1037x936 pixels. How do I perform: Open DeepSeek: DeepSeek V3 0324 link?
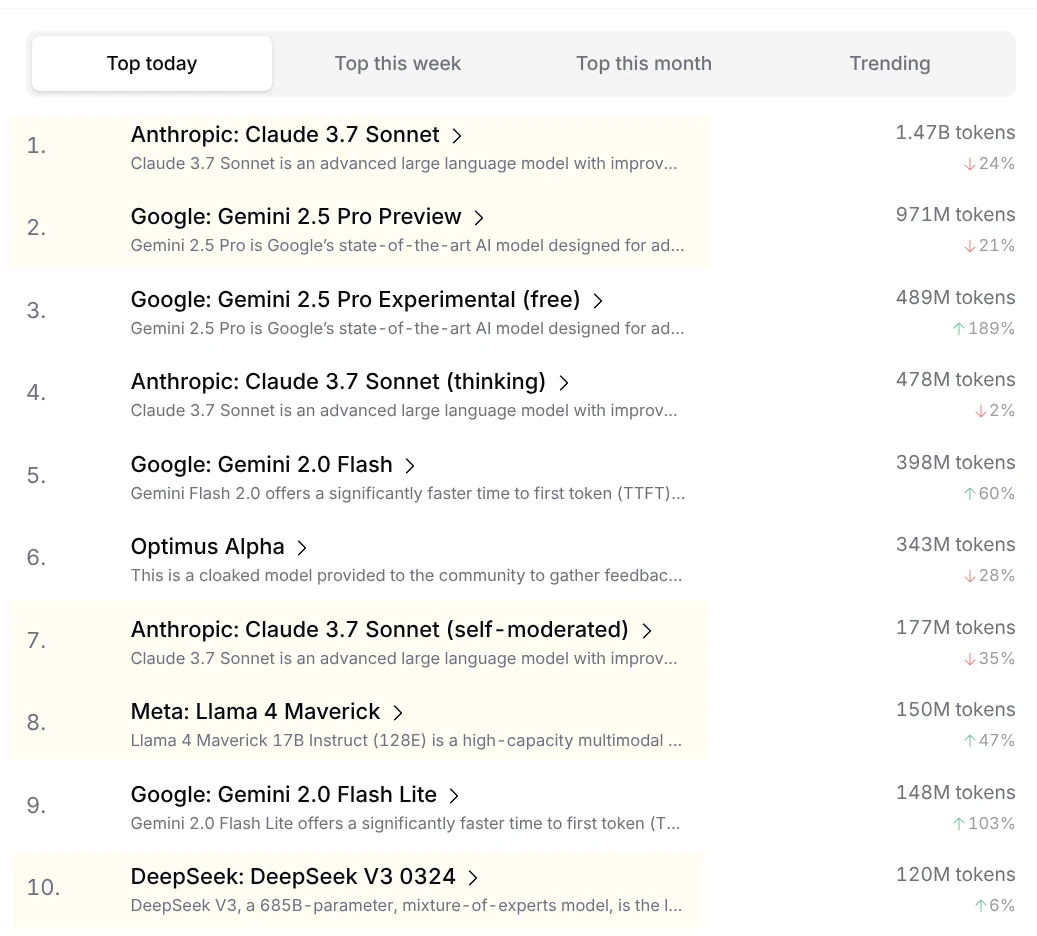pos(293,876)
